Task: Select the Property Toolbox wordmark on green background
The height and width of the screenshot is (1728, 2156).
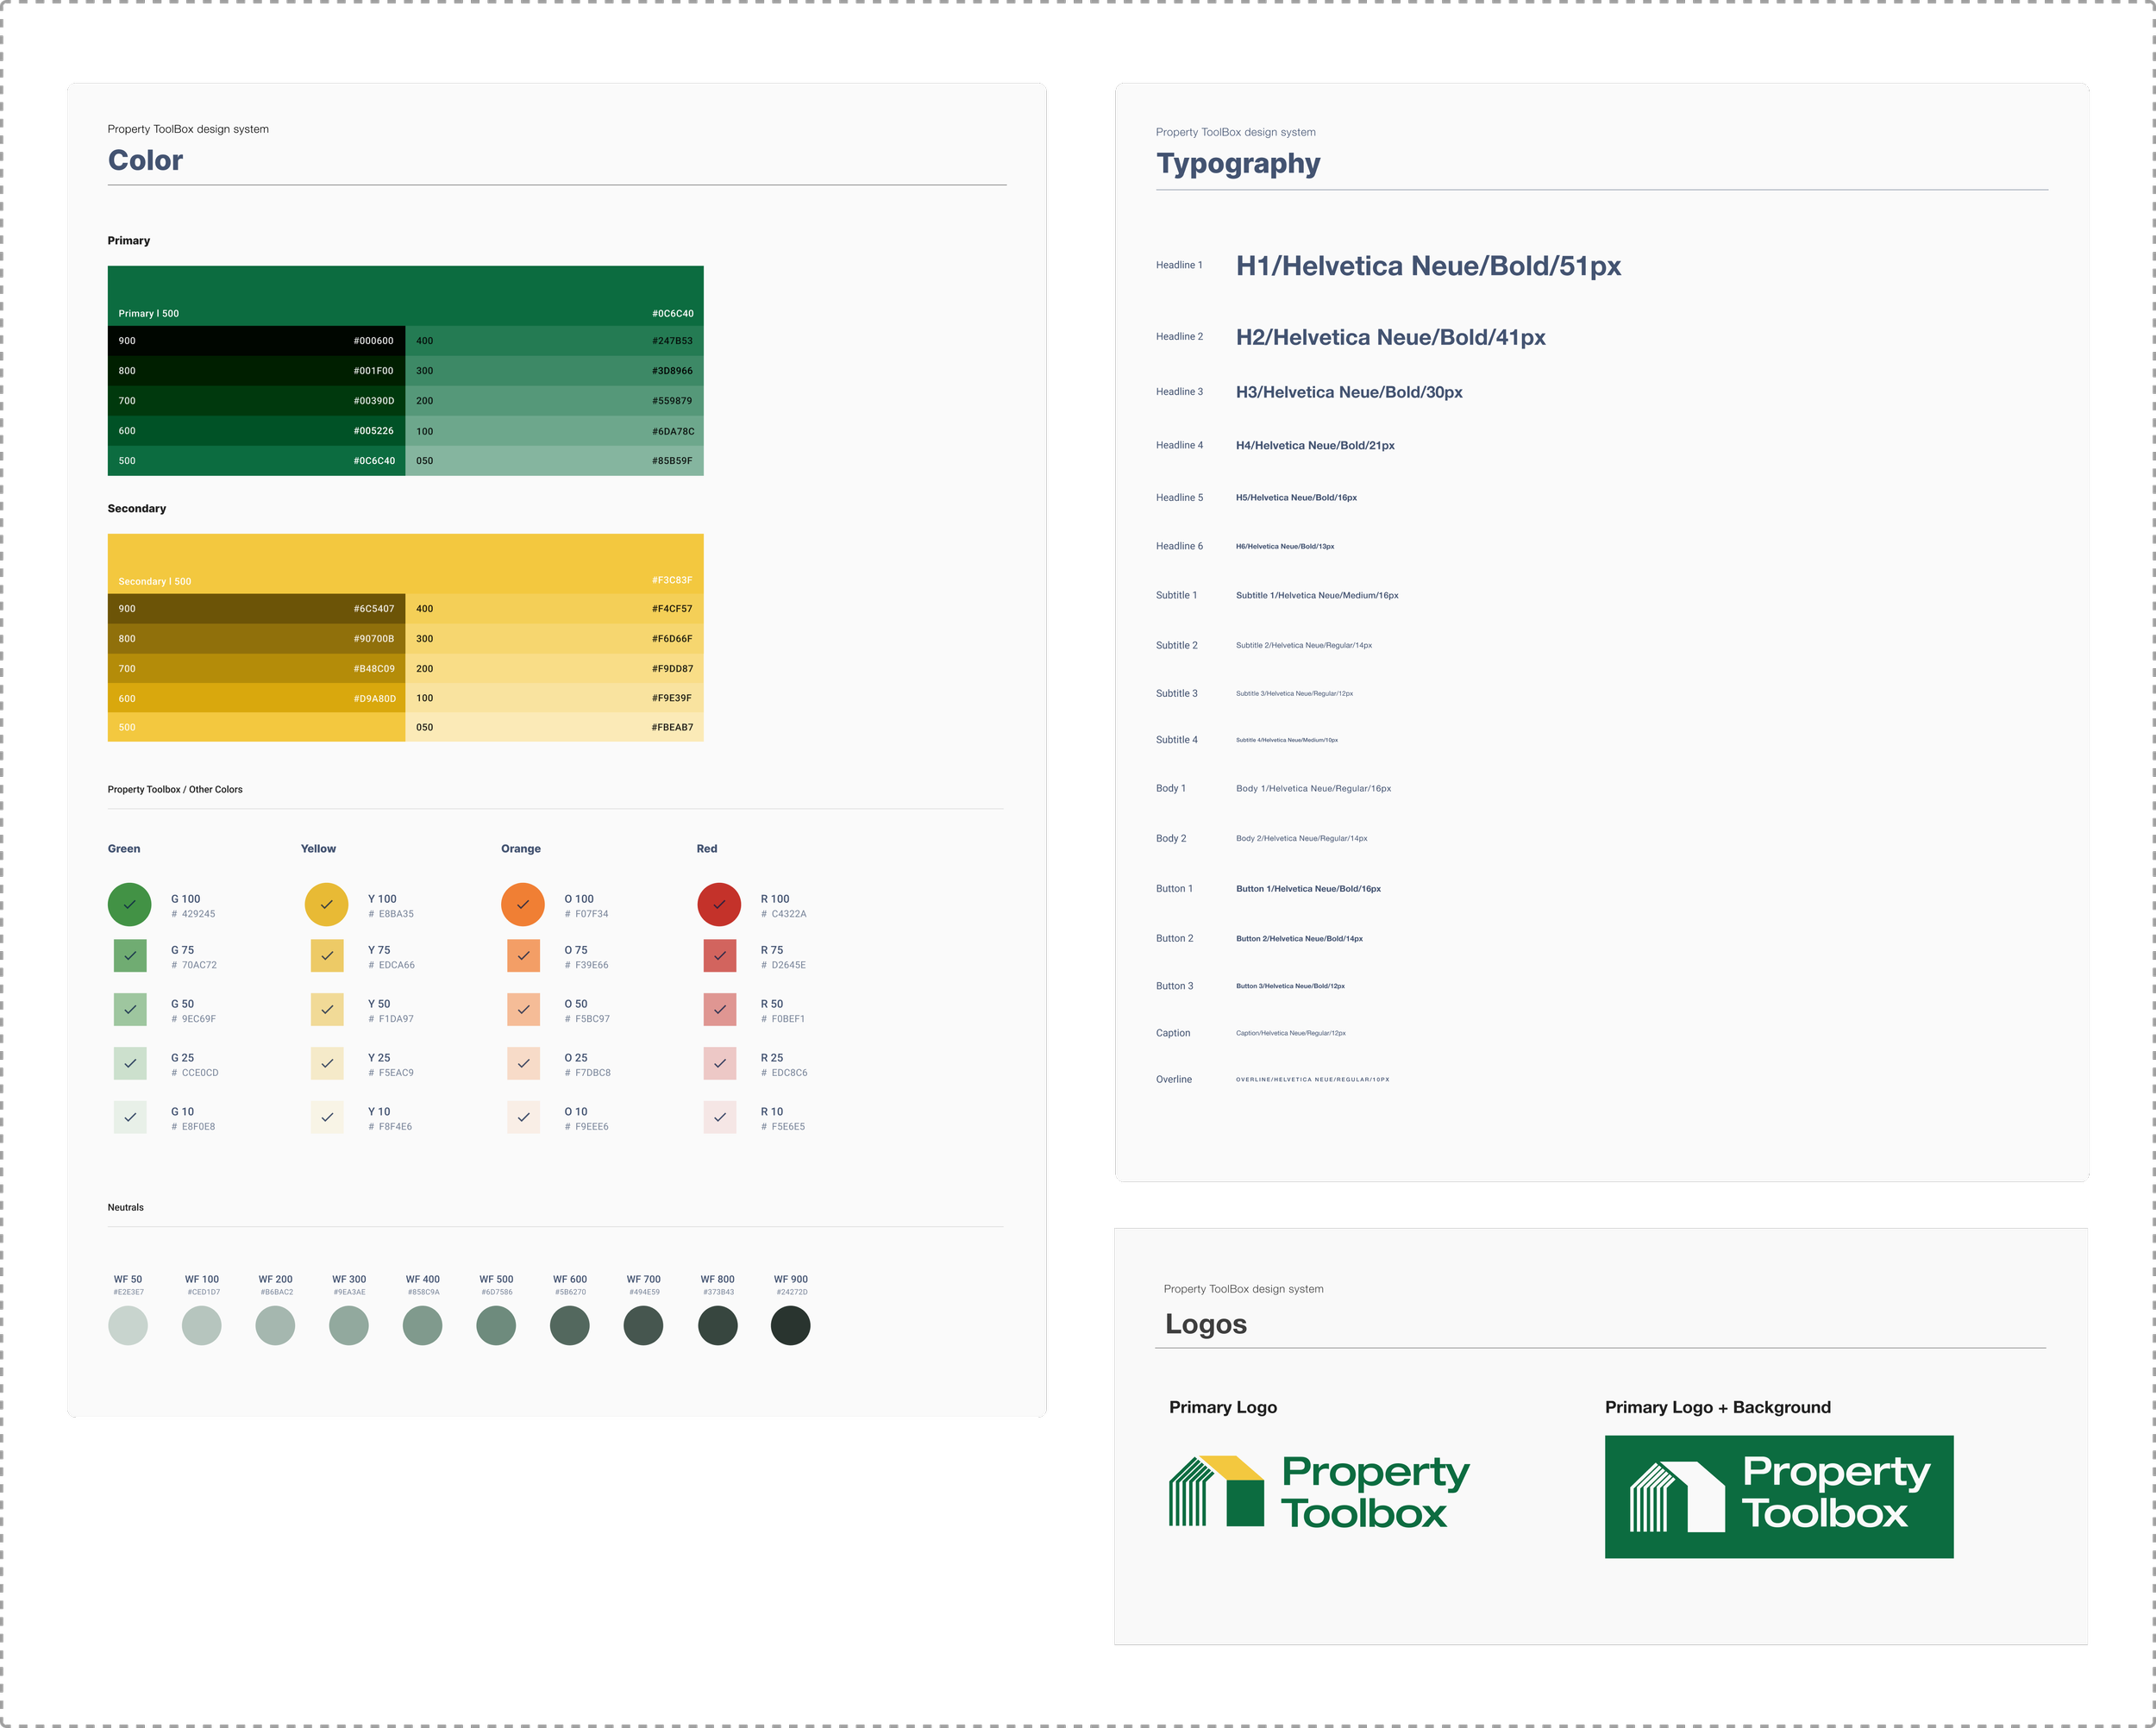Action: click(1835, 1492)
